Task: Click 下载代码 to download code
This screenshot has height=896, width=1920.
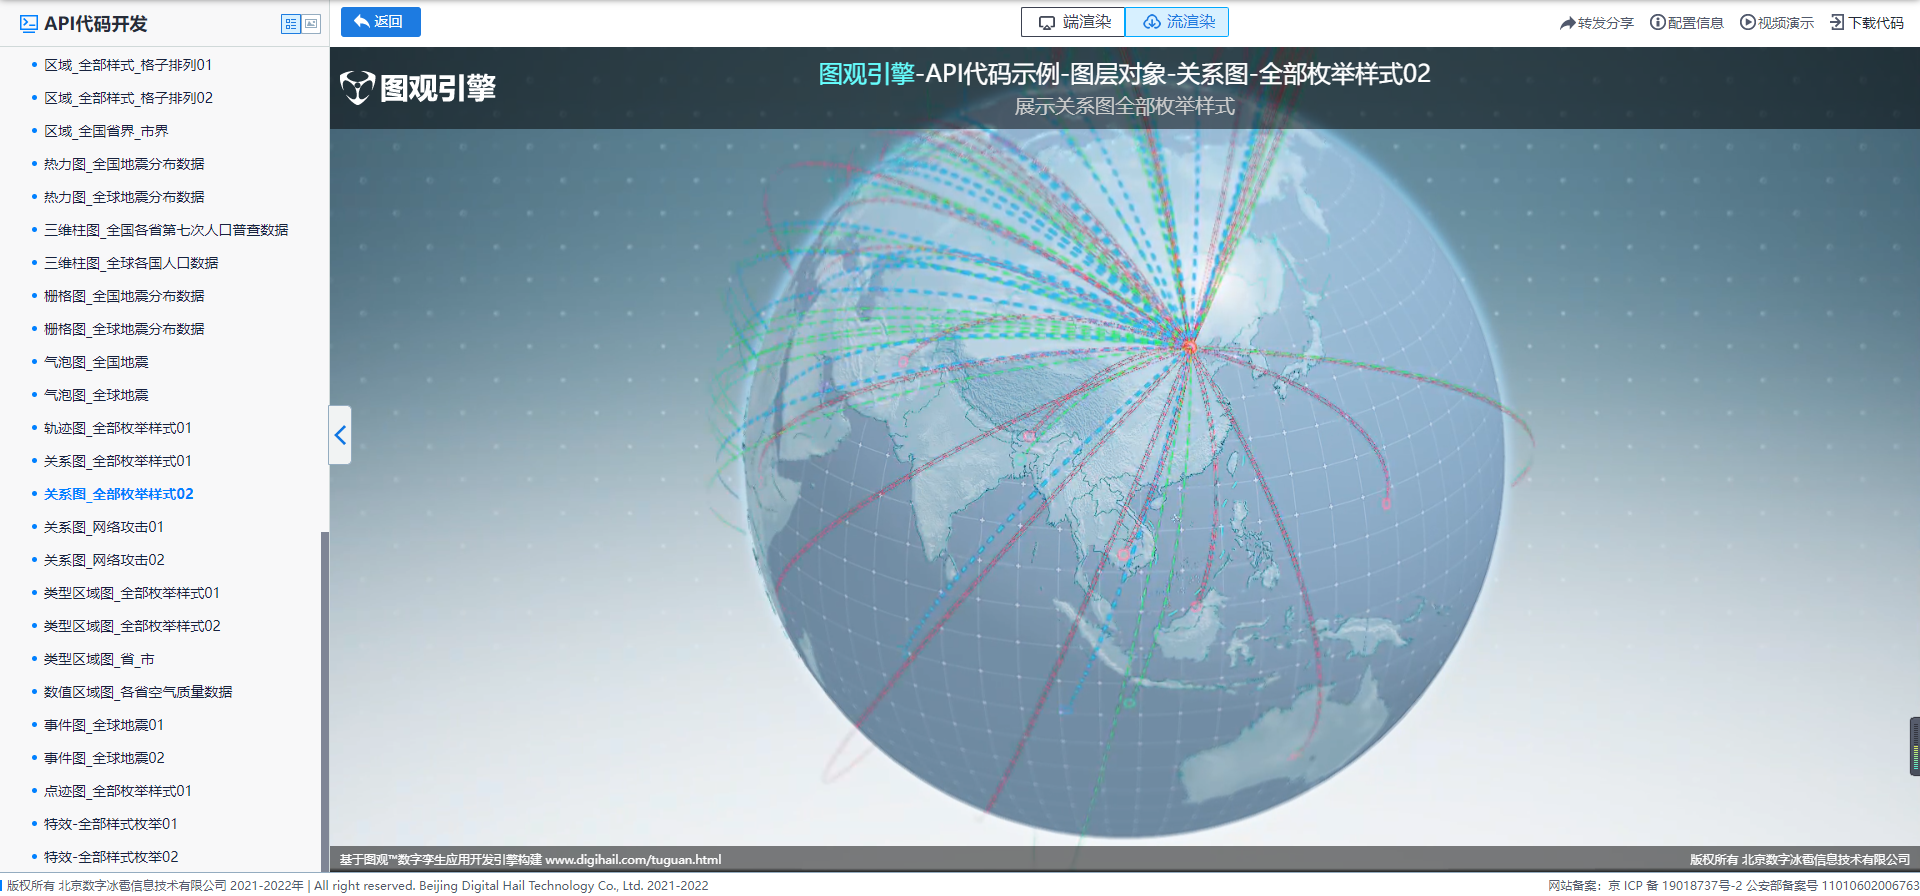Action: click(x=1867, y=23)
